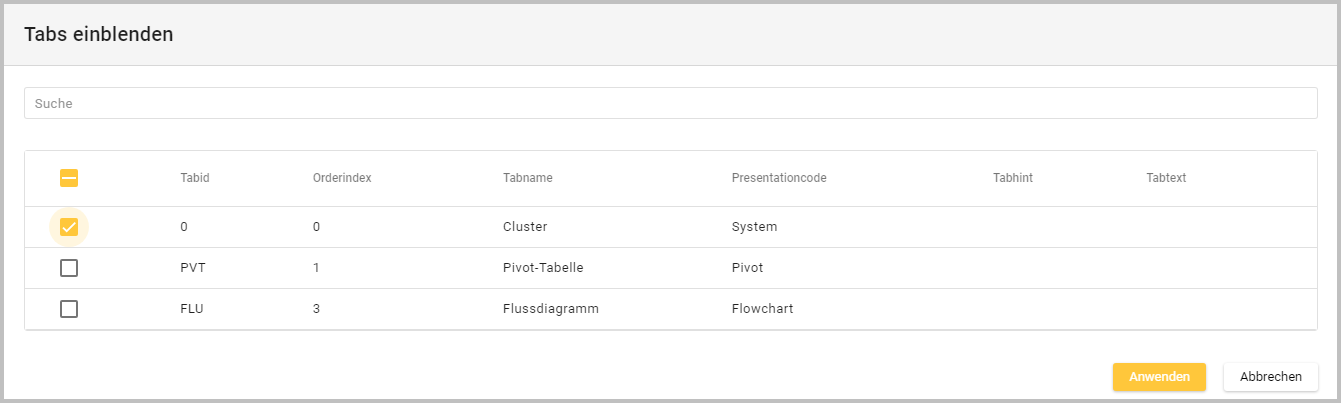Click the Pivot presentation code cell
1341x403 pixels.
747,268
